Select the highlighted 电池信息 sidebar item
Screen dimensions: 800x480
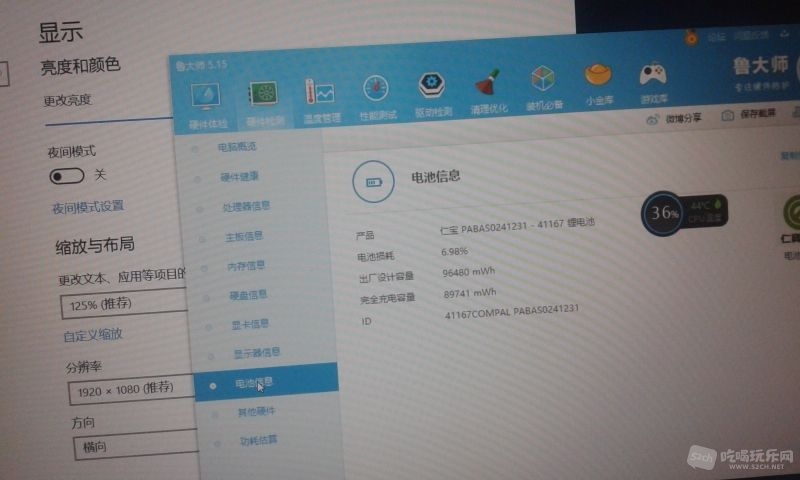(266, 383)
